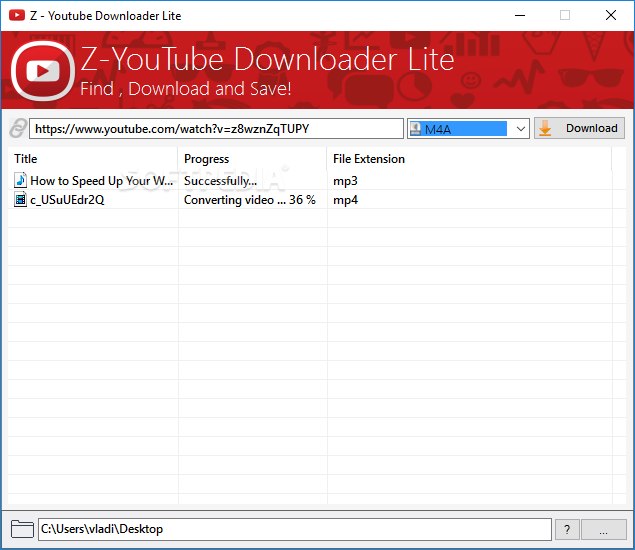Image resolution: width=635 pixels, height=550 pixels.
Task: Click the link chain icon beside URL field
Action: click(18, 128)
